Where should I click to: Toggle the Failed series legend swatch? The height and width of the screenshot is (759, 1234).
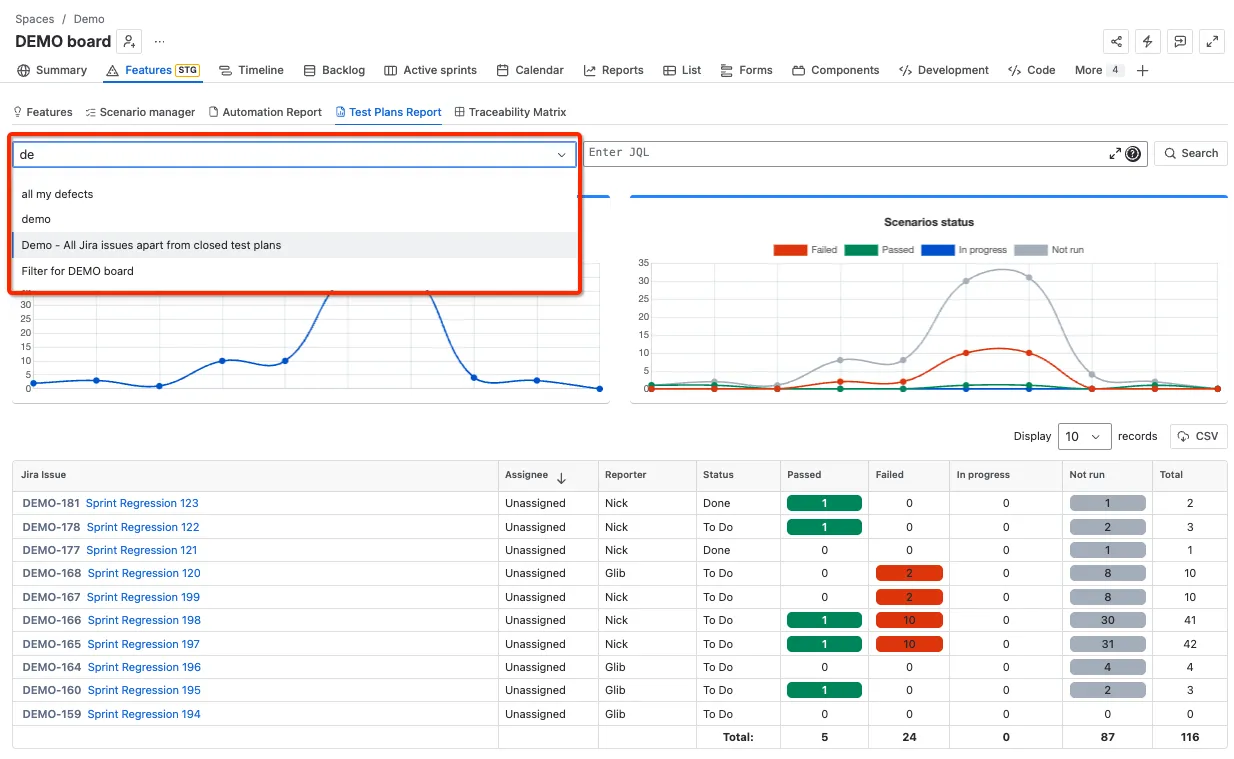click(x=790, y=250)
